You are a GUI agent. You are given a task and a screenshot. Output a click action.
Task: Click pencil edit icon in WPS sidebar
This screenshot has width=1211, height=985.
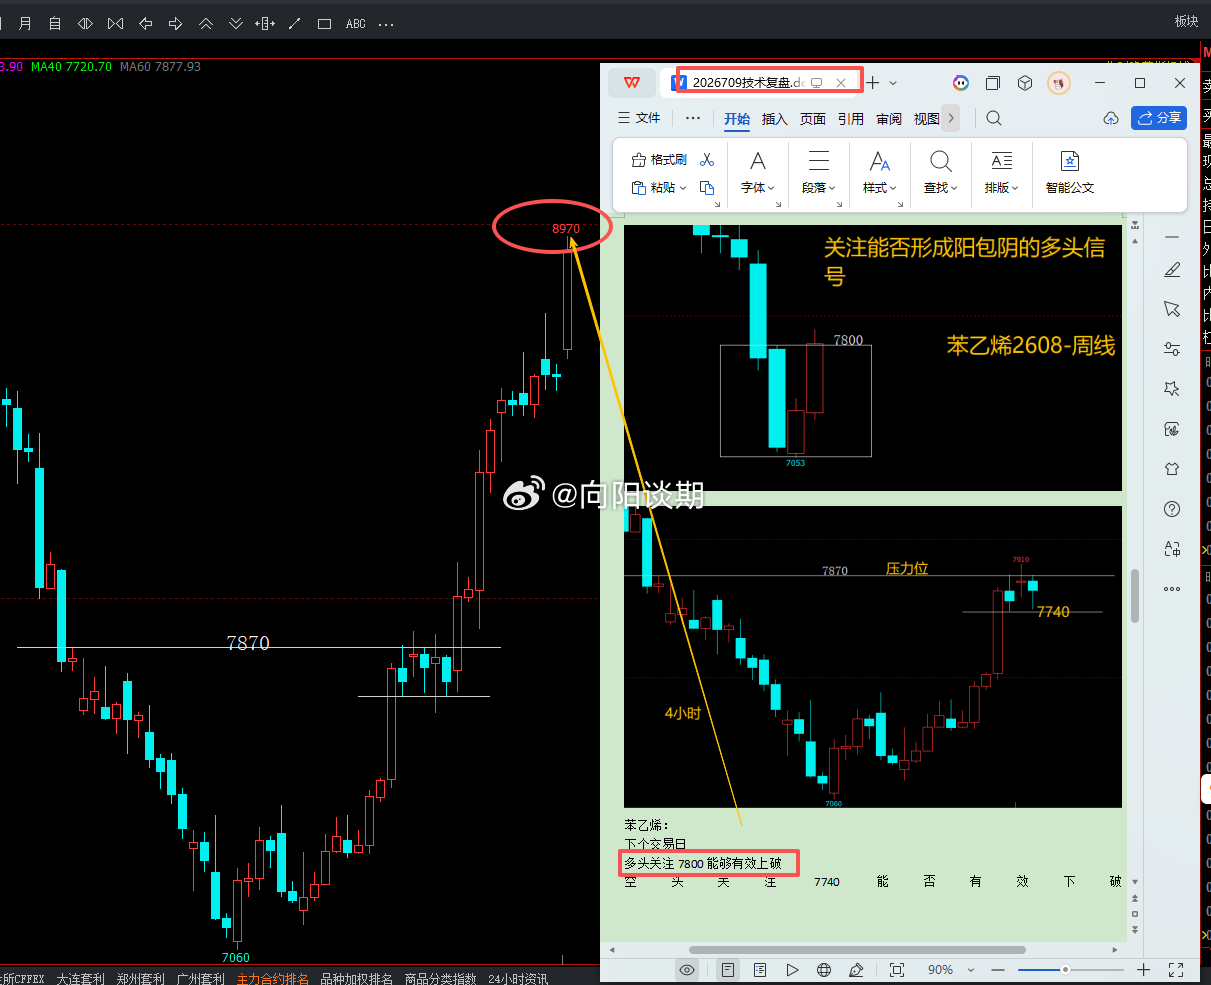coord(1172,270)
